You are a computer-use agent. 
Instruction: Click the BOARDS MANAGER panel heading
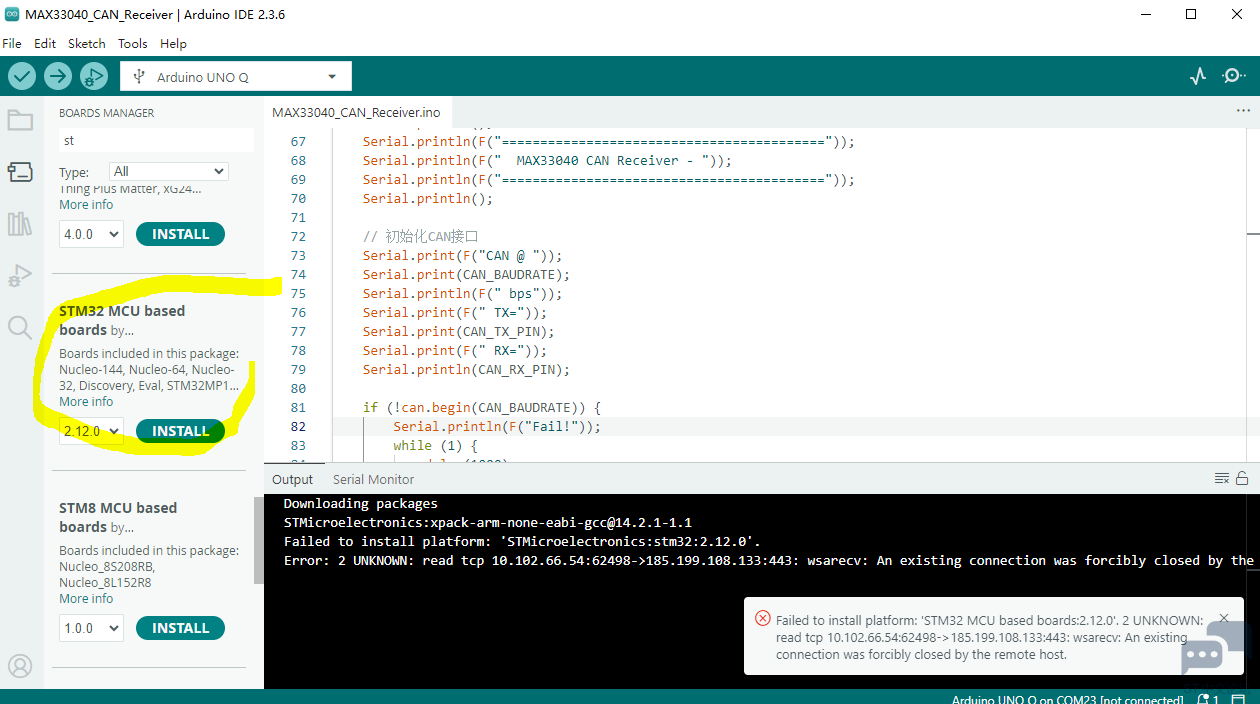(x=106, y=113)
